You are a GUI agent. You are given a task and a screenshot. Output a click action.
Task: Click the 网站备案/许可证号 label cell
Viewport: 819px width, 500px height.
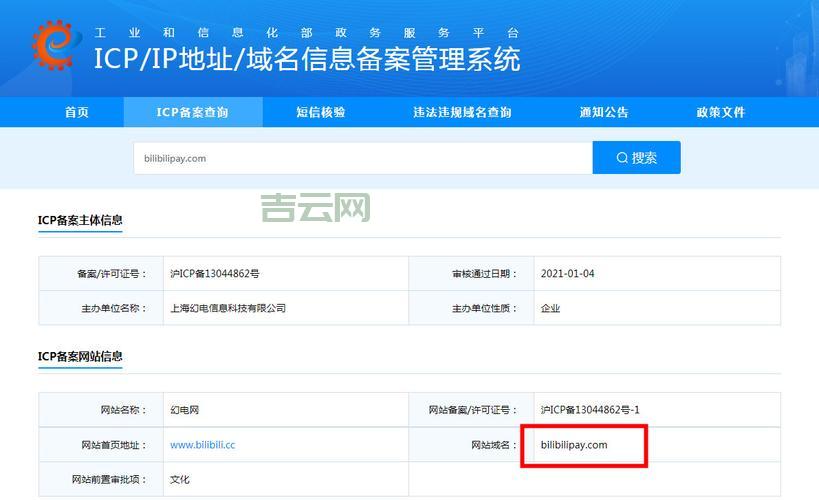[472, 410]
